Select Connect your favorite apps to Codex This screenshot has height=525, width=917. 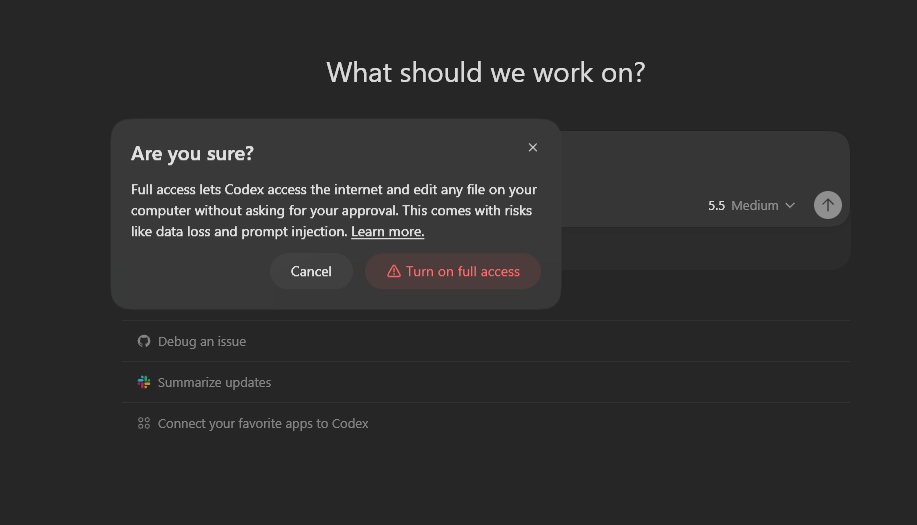(485, 423)
